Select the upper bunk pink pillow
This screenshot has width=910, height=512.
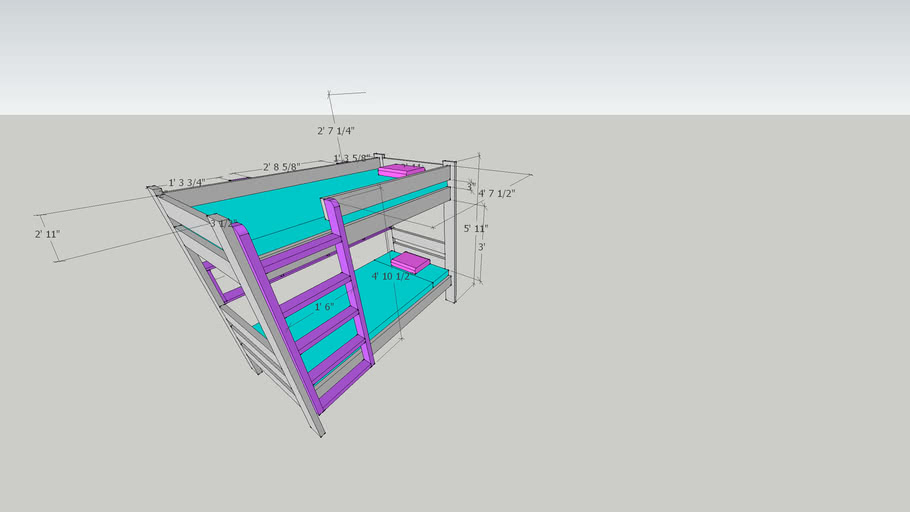pos(400,171)
